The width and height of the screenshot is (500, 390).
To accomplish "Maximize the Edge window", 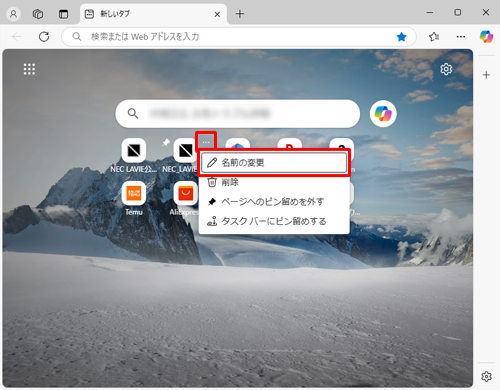I will click(458, 13).
